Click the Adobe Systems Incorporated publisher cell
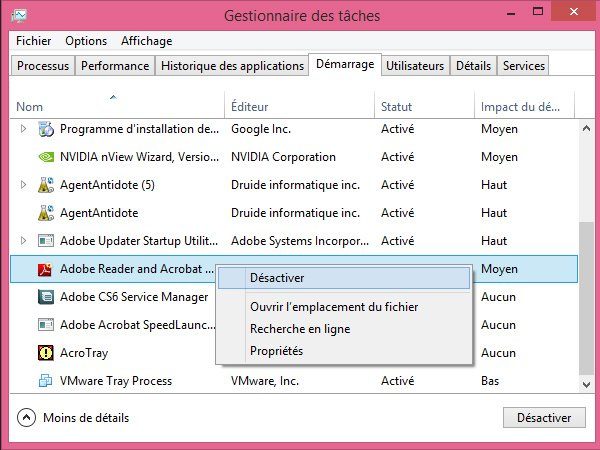The width and height of the screenshot is (600, 450). pyautogui.click(x=300, y=241)
